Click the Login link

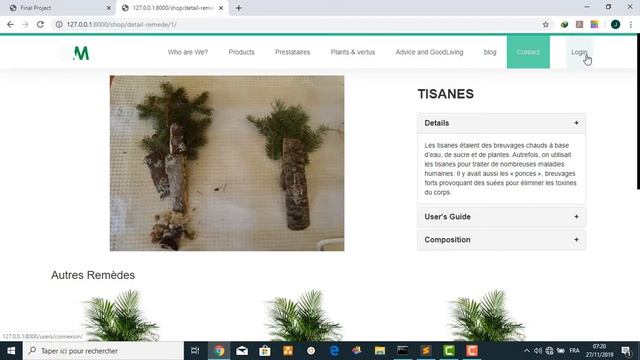pos(579,52)
